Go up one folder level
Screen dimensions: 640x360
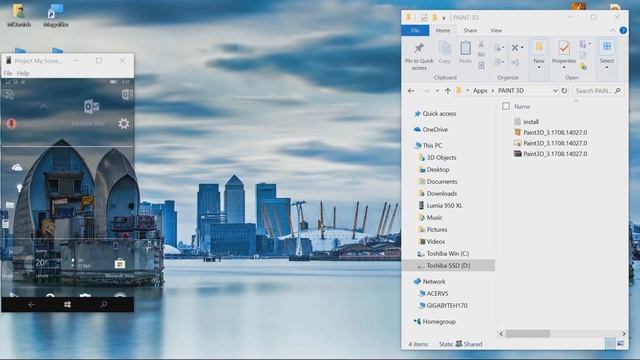click(x=448, y=91)
